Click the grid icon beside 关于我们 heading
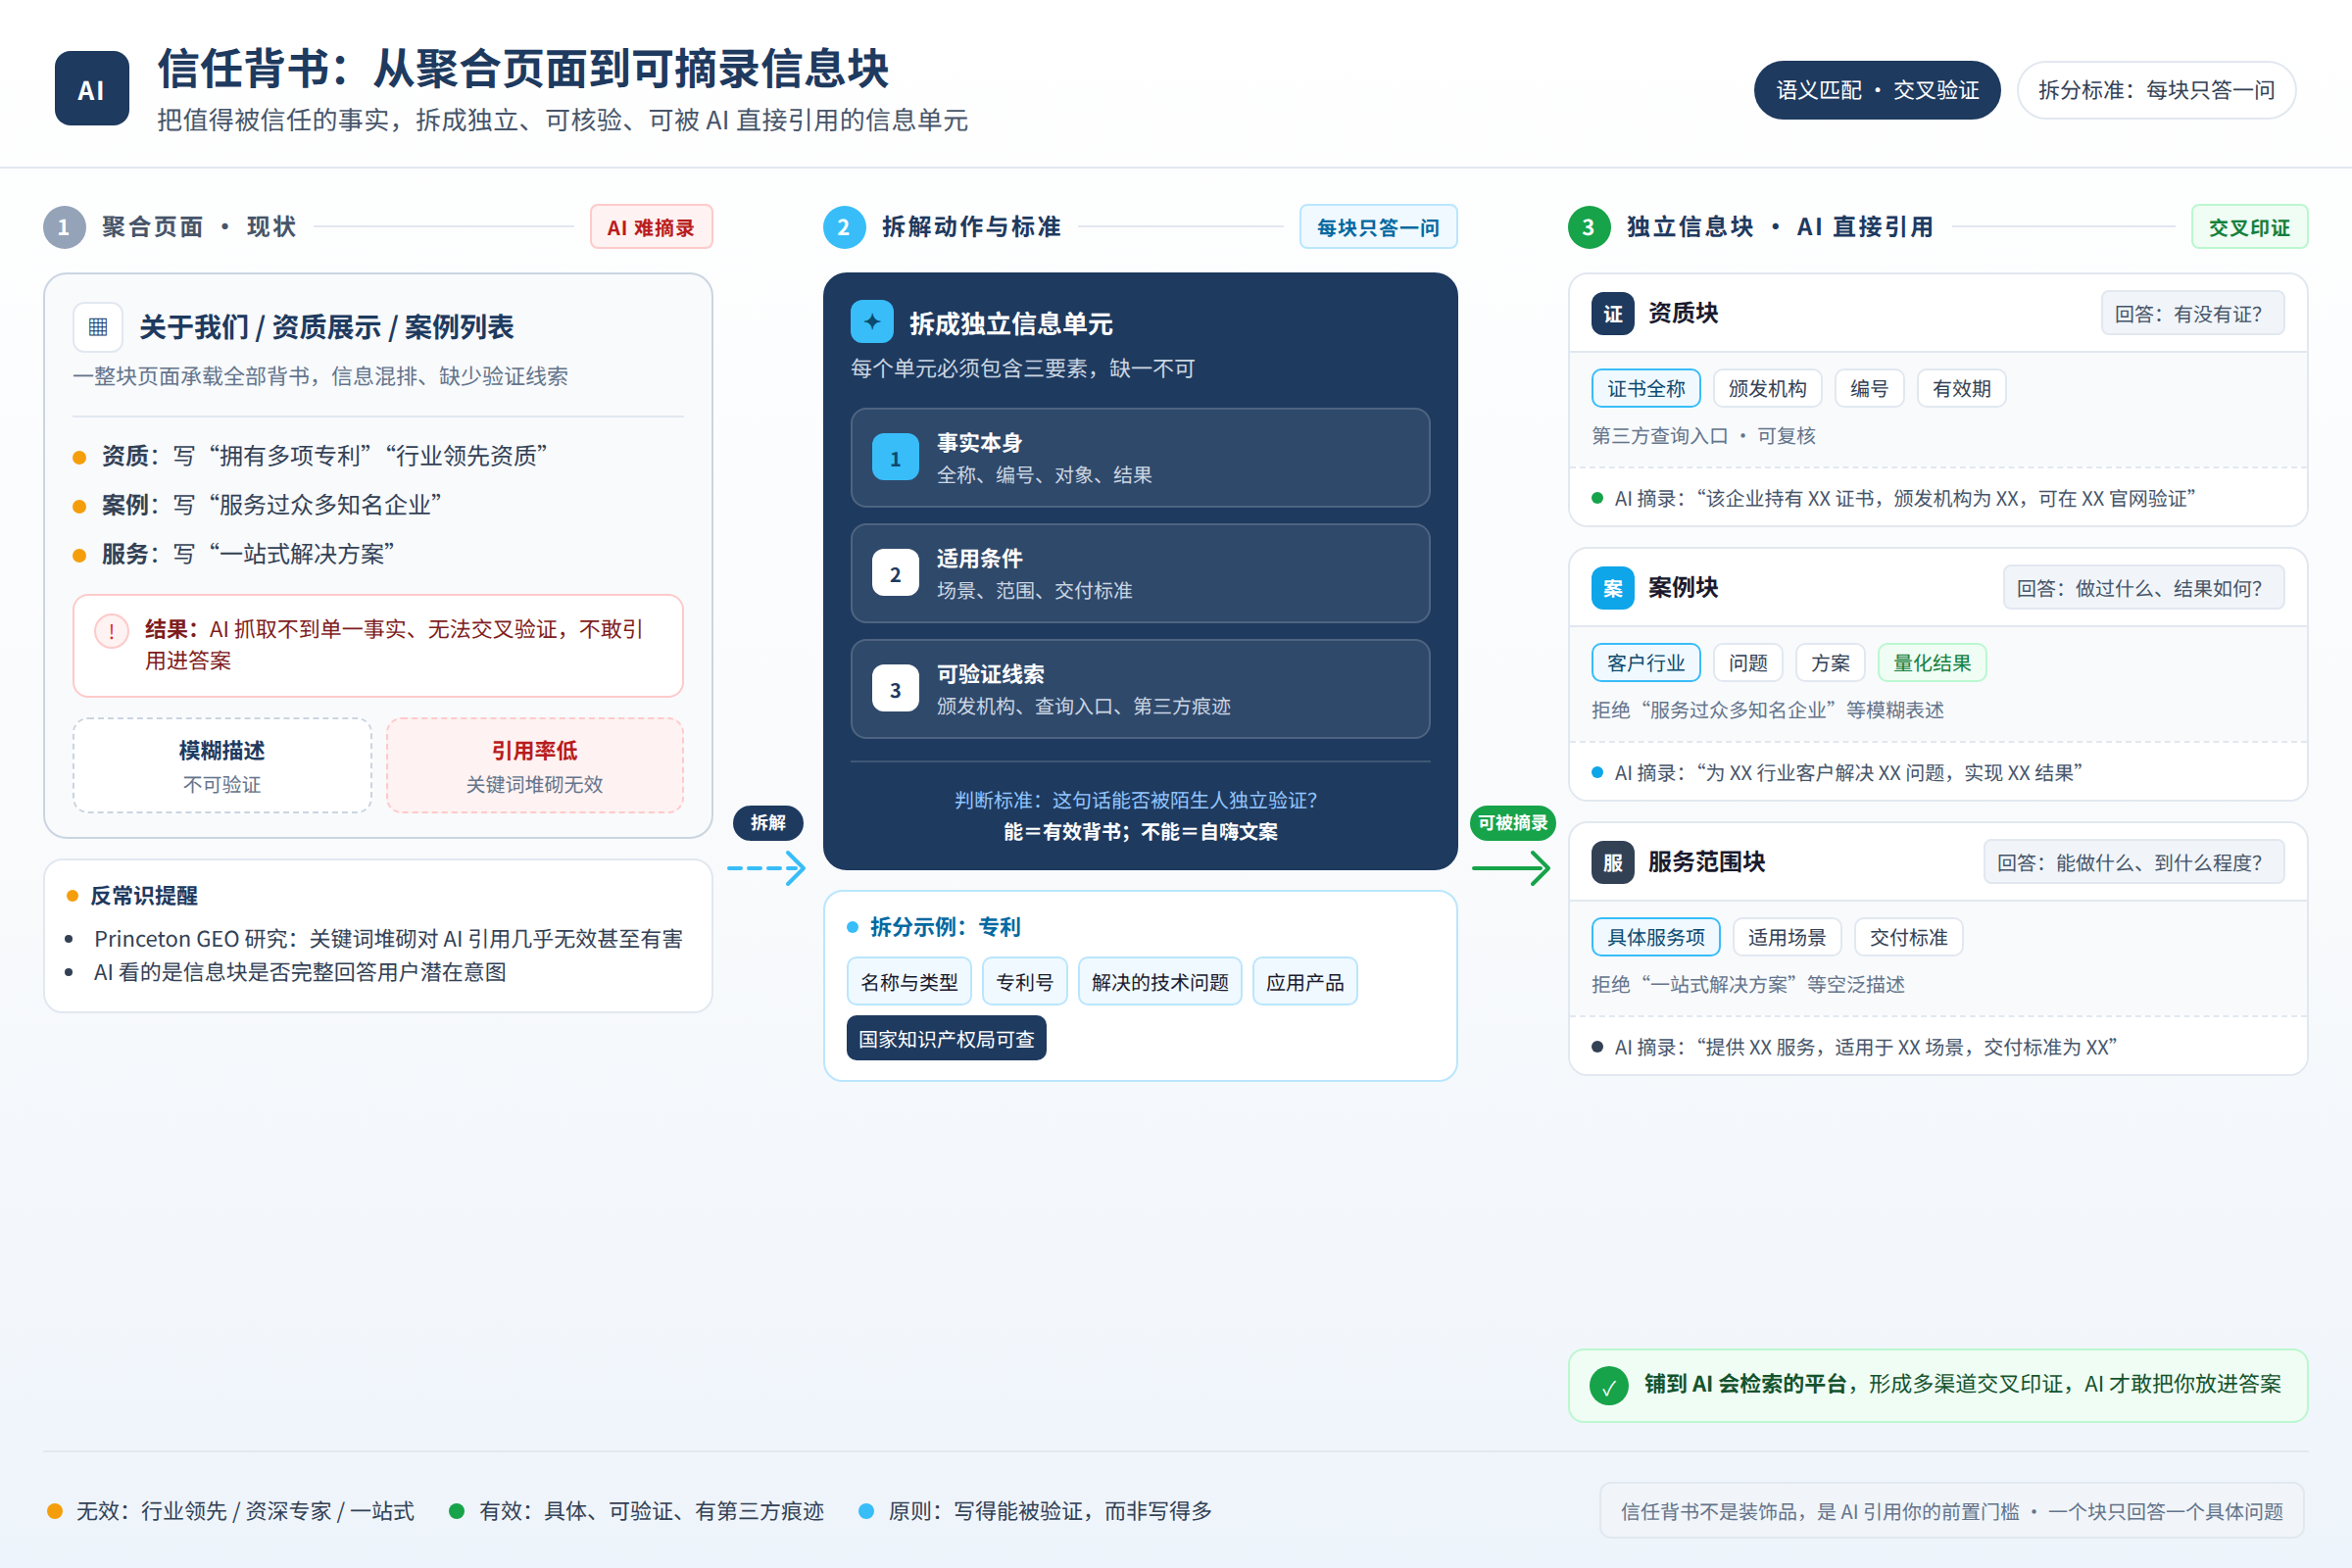Viewport: 2352px width, 1568px height. coord(98,327)
